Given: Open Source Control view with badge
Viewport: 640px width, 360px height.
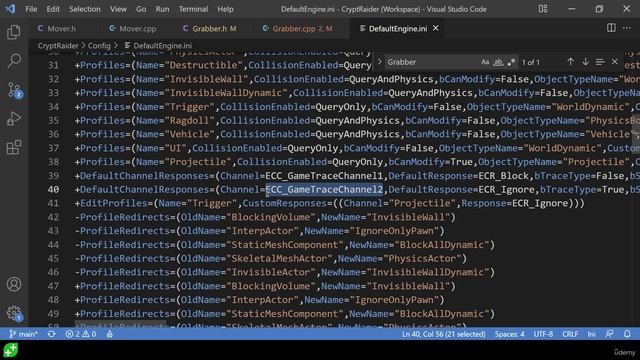Looking at the screenshot, I should tap(14, 90).
